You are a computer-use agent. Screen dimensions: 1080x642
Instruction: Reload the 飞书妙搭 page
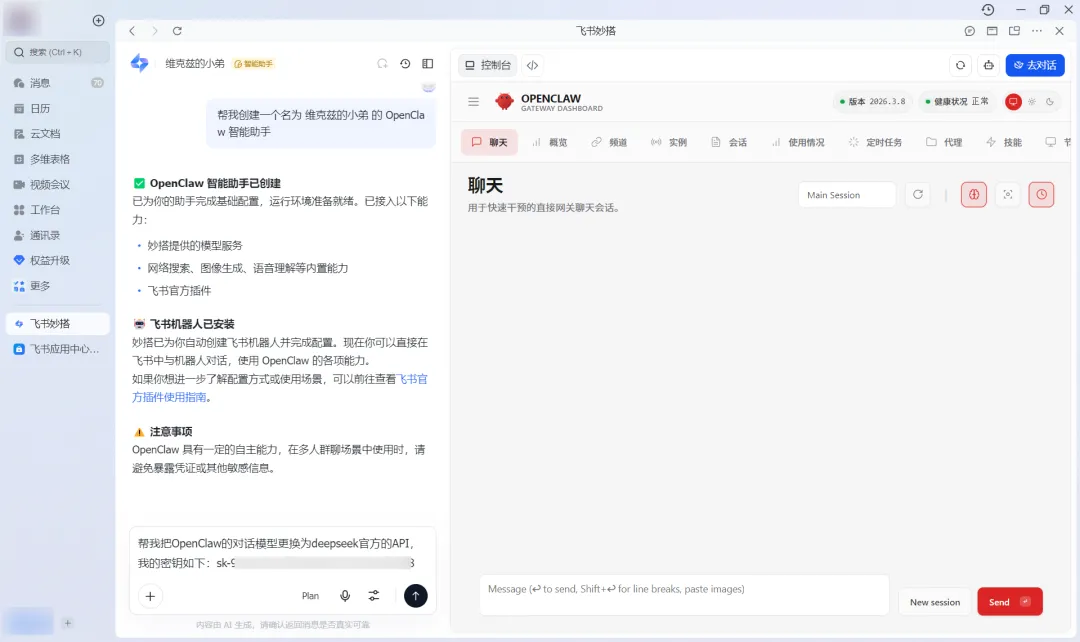click(177, 31)
